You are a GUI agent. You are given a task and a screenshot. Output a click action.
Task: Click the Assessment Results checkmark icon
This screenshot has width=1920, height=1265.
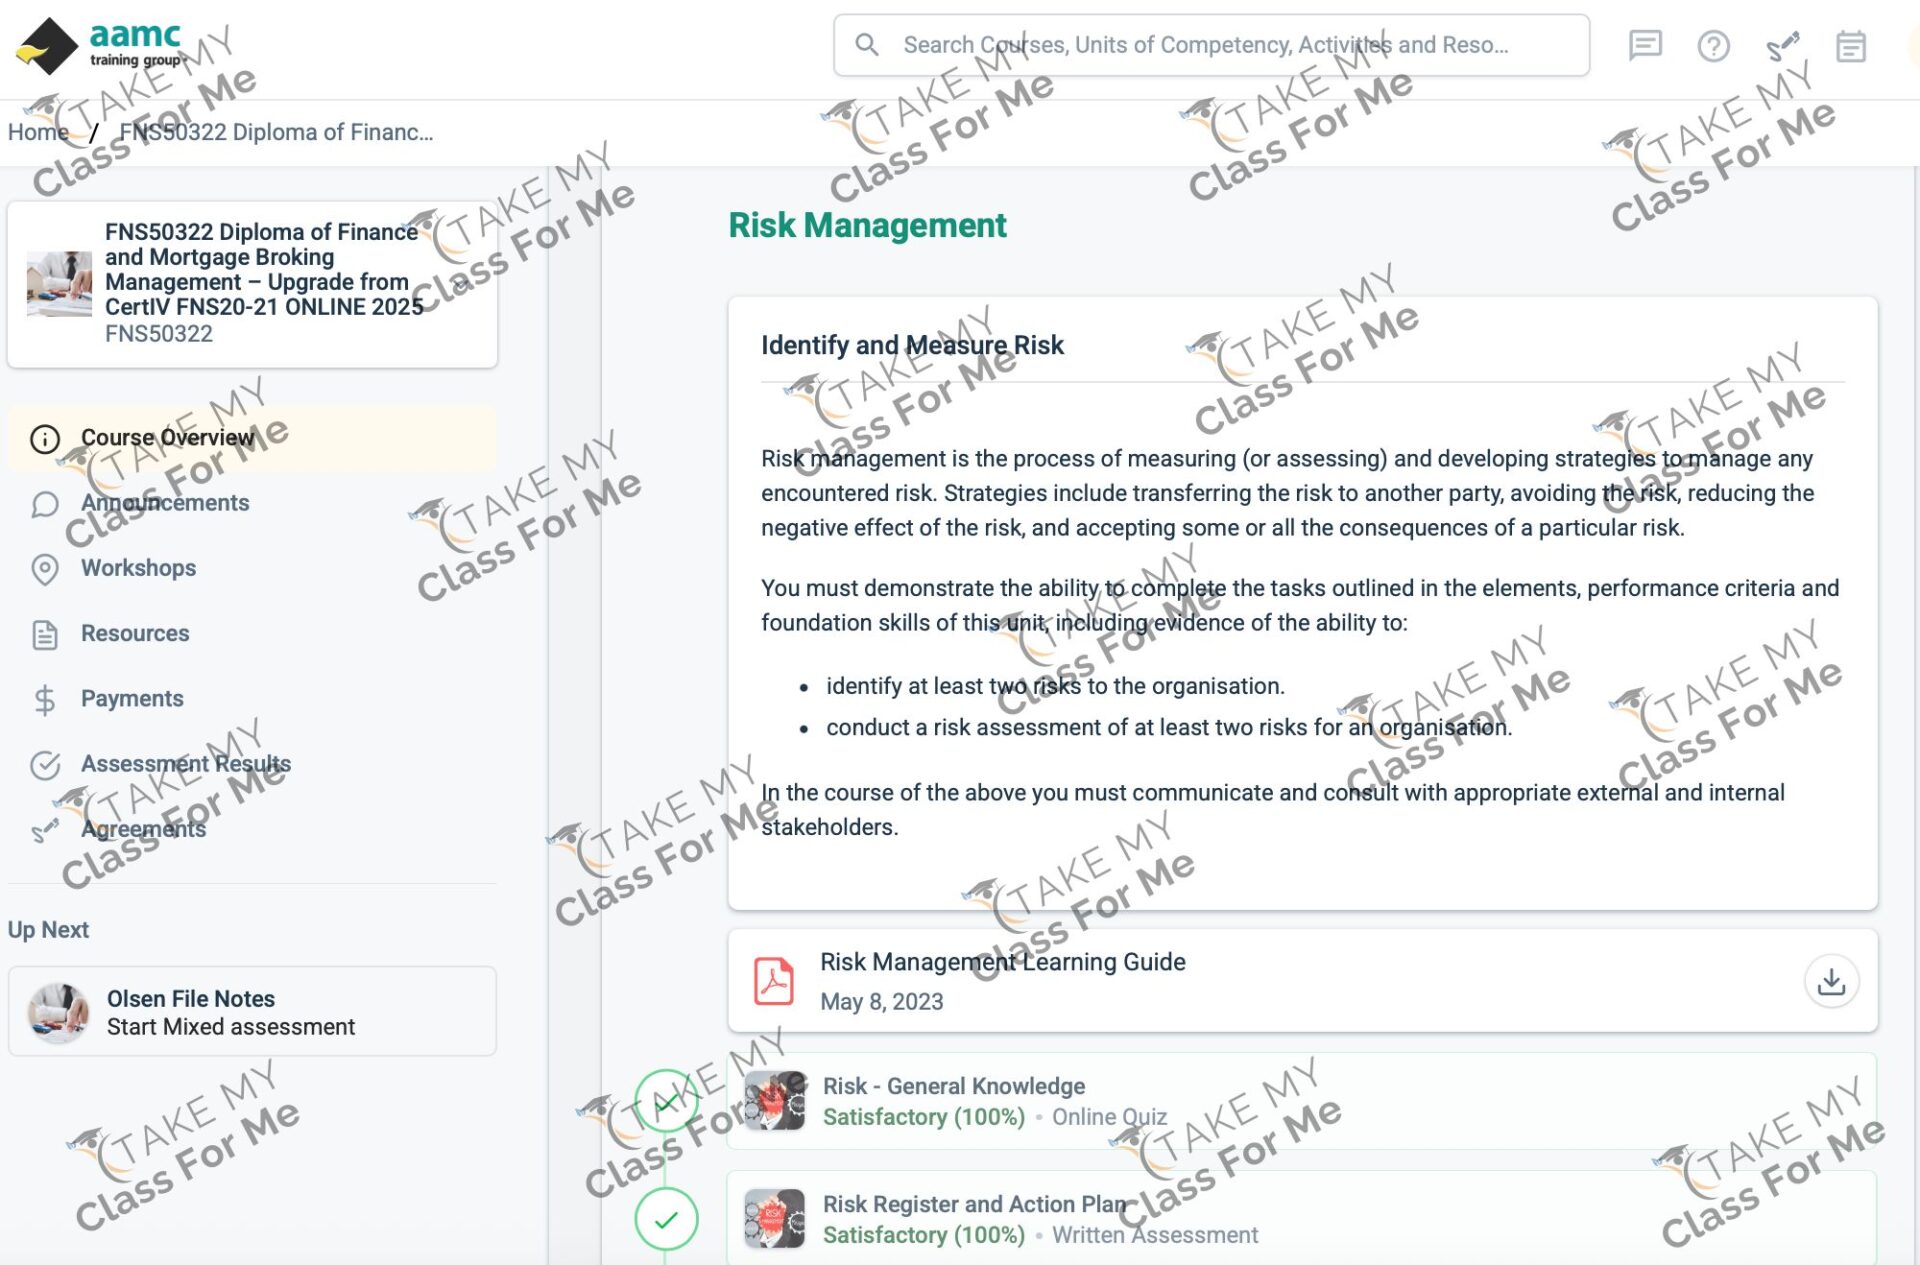[45, 765]
